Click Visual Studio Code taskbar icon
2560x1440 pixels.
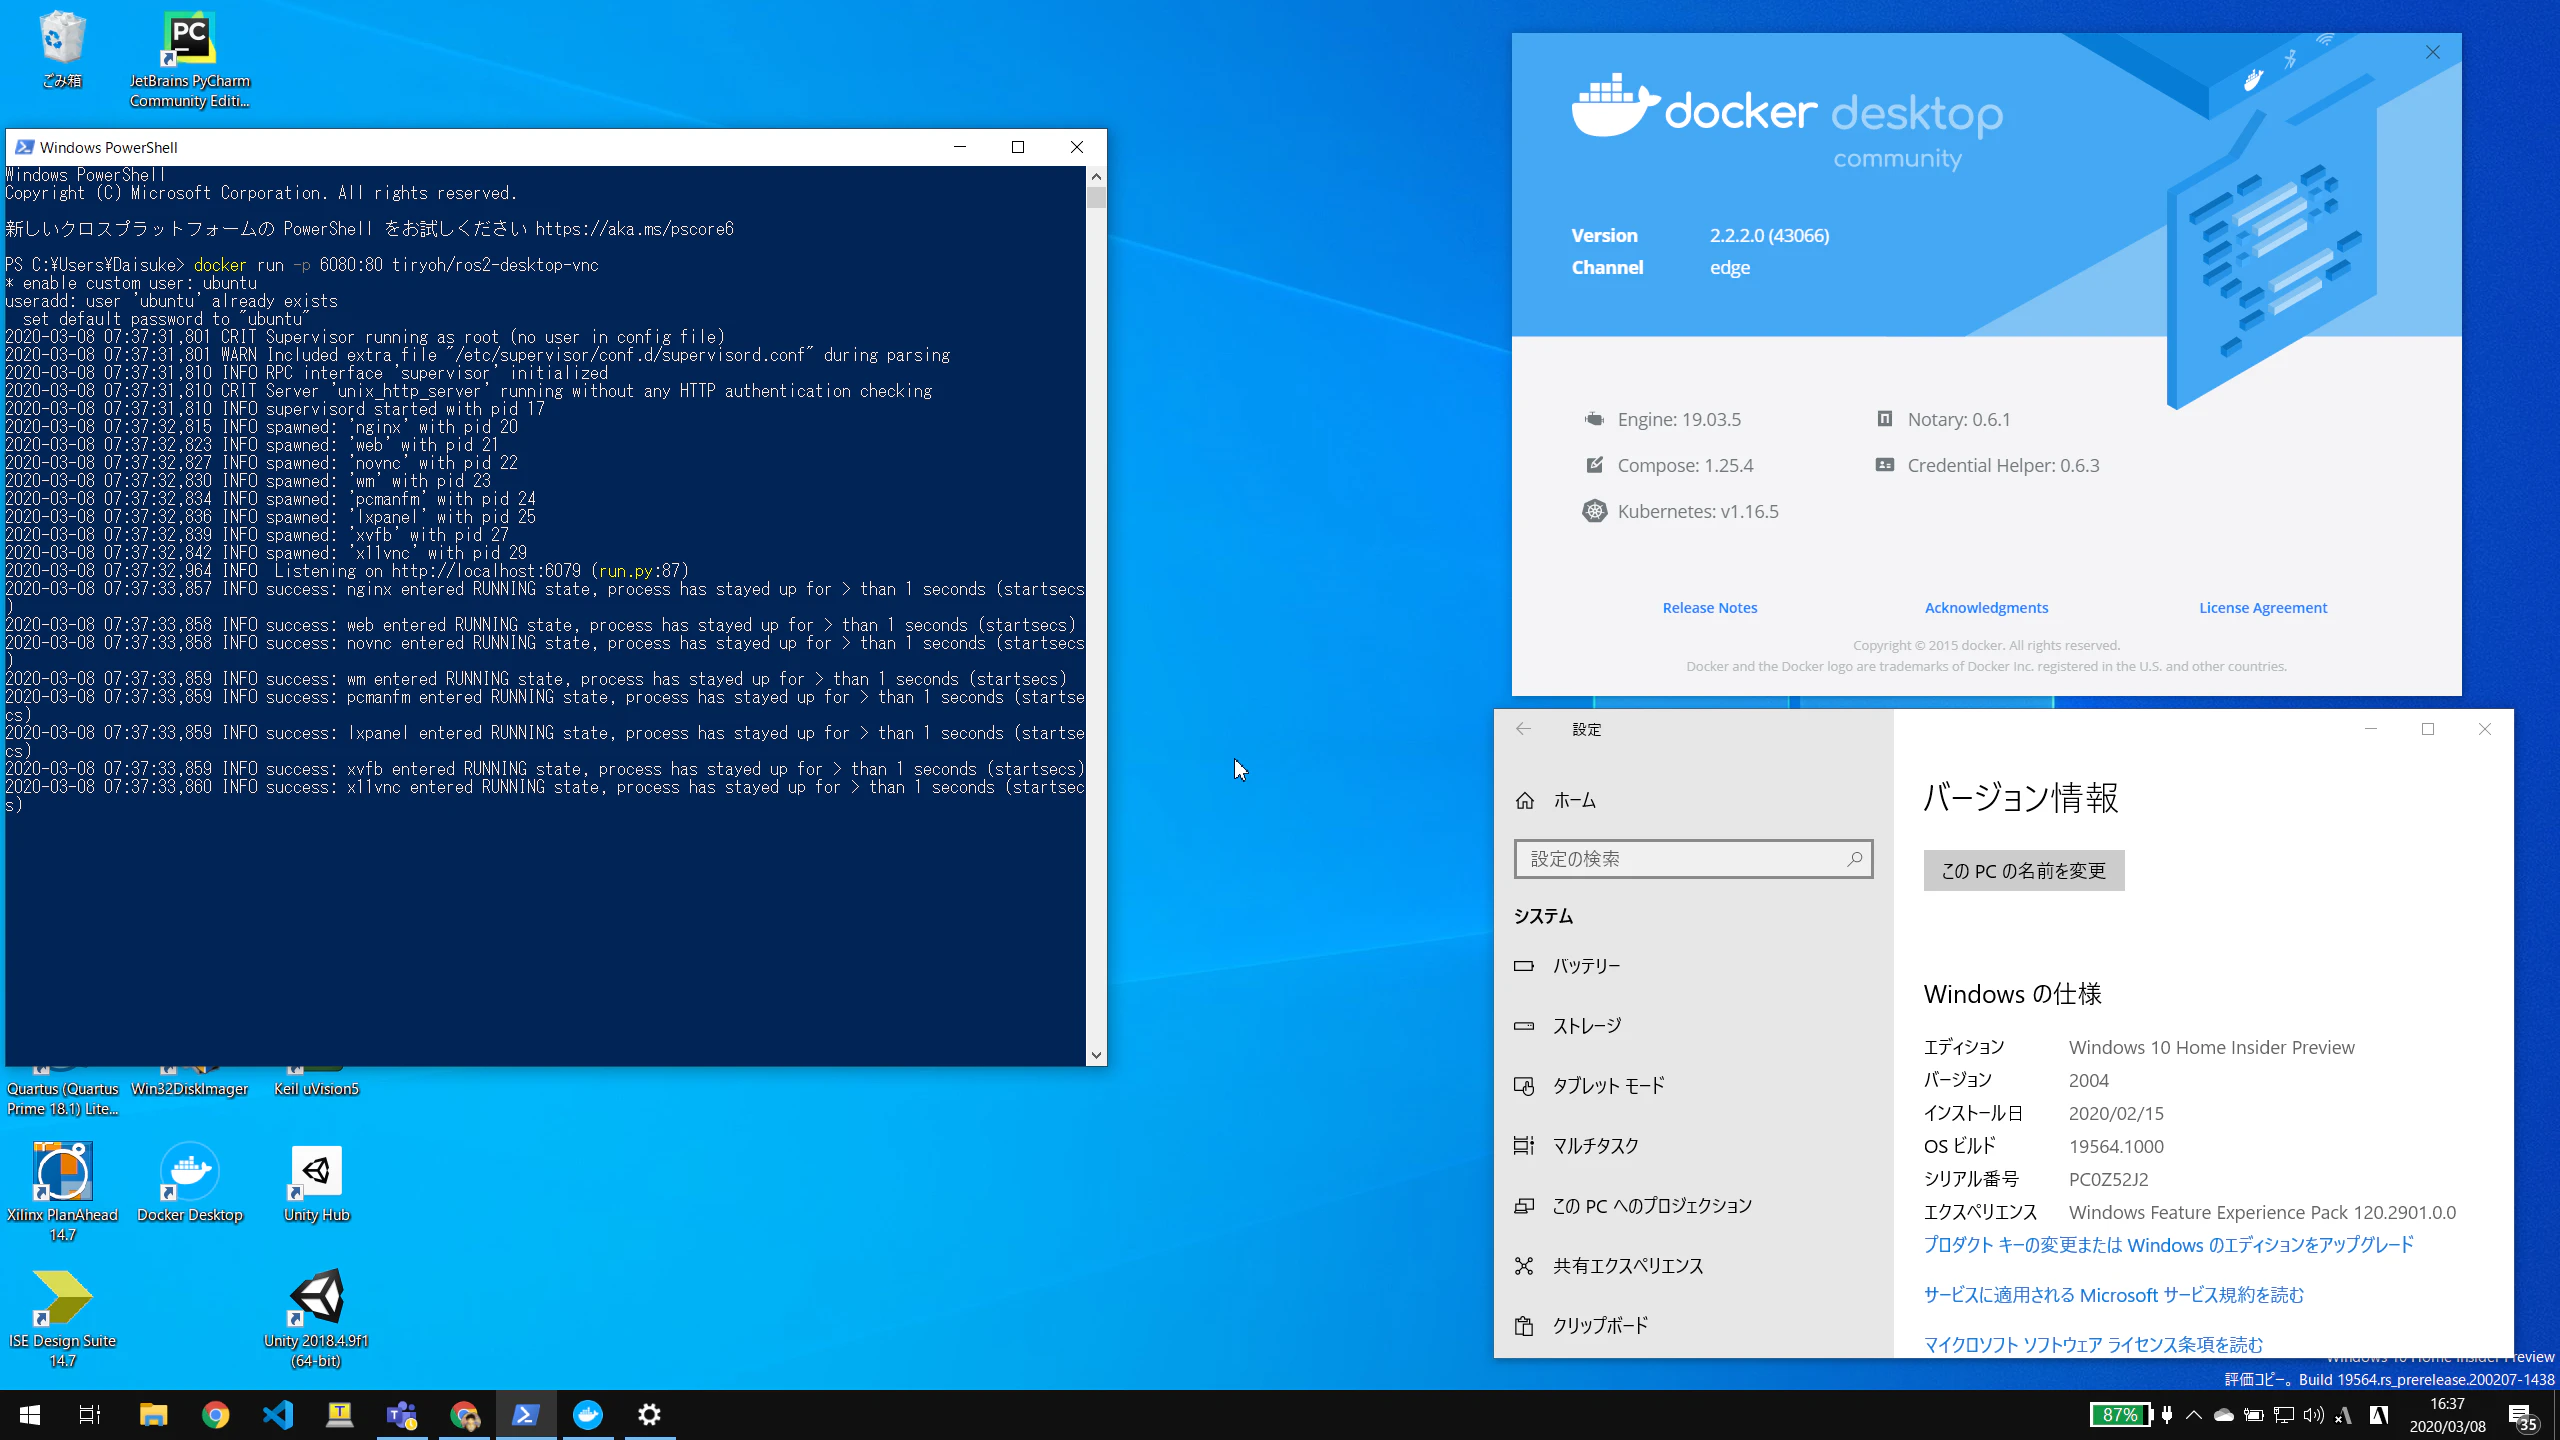[278, 1414]
